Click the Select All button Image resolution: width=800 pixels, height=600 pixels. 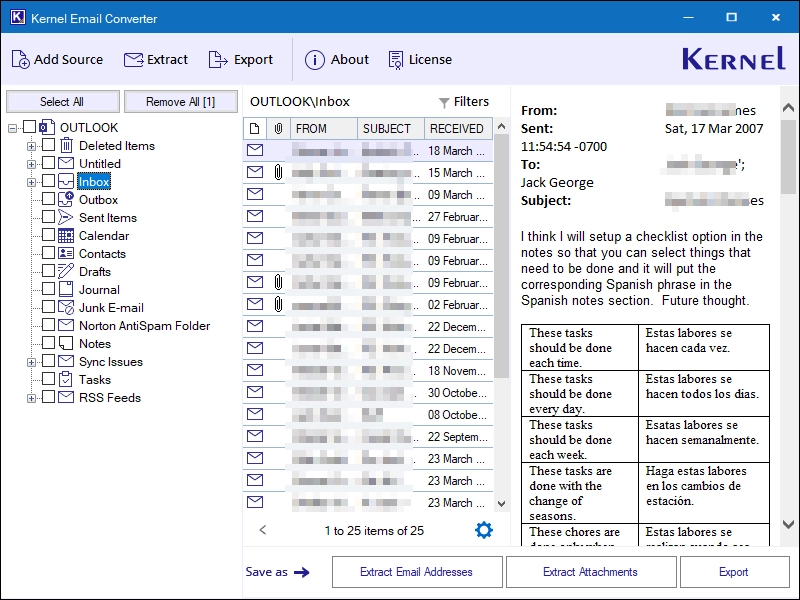tap(63, 102)
